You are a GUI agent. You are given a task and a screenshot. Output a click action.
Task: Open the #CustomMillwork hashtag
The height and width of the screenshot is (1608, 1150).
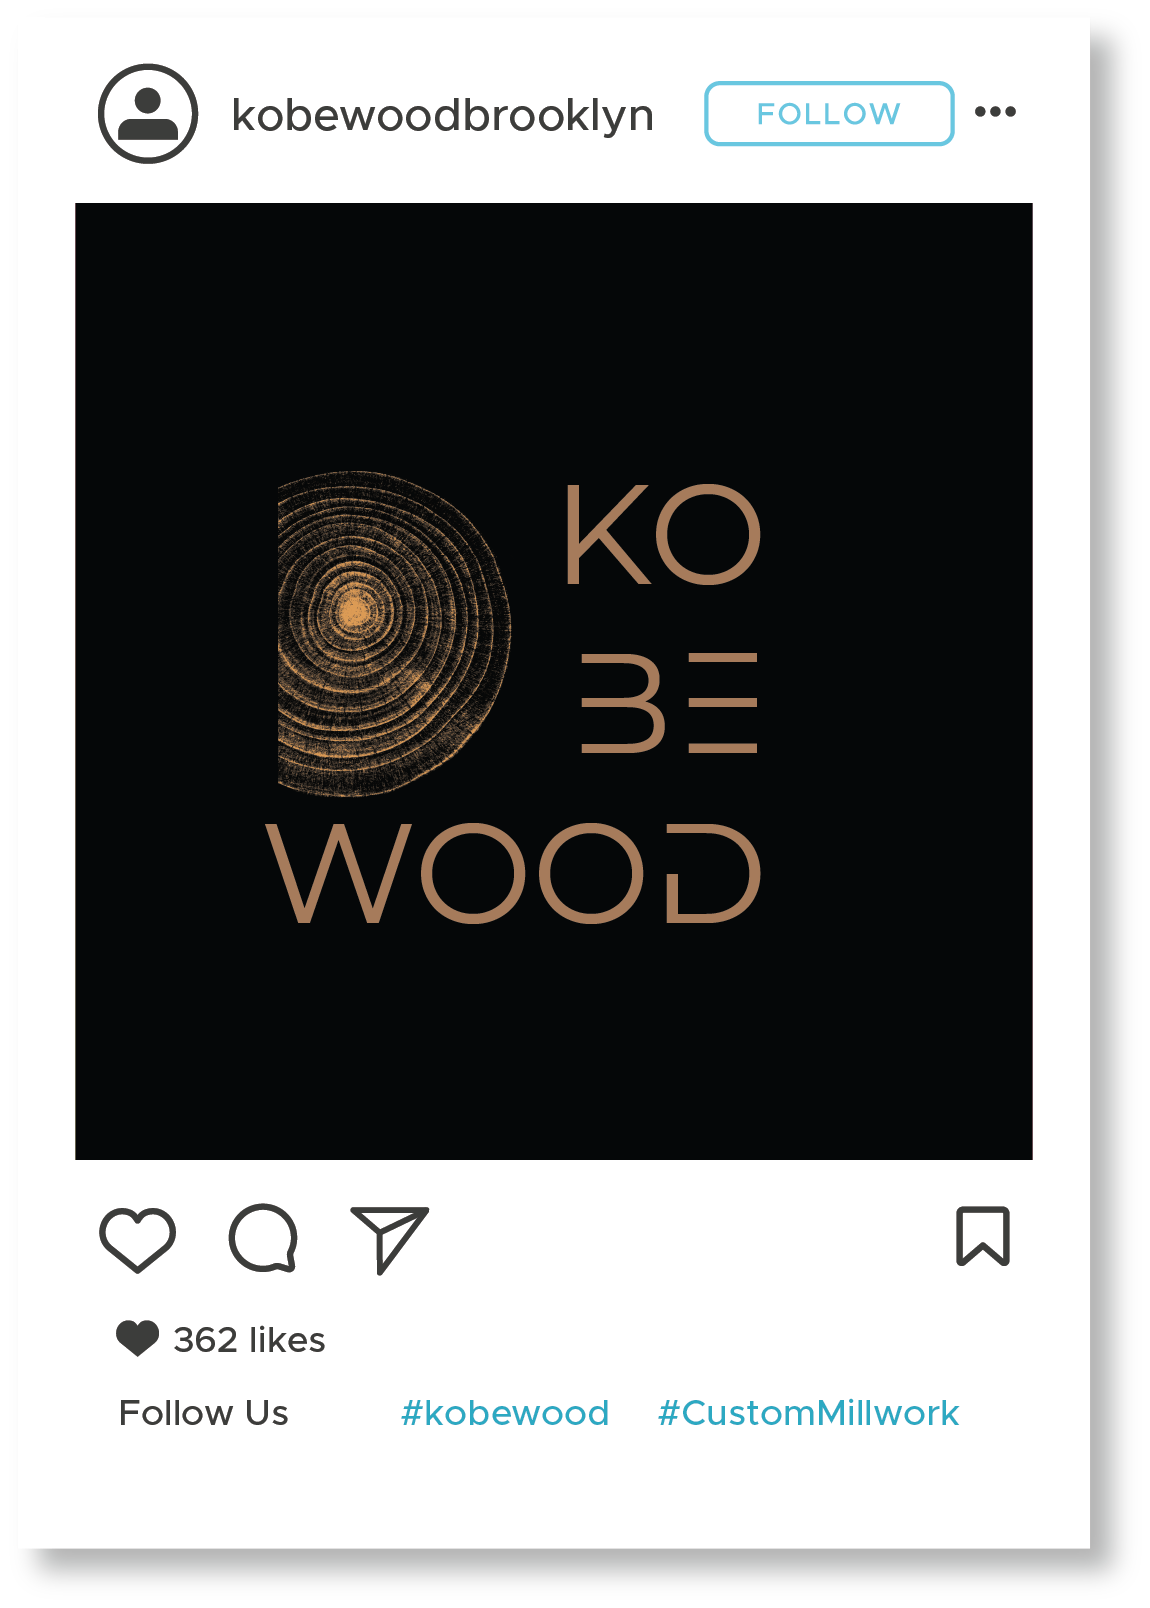[808, 1413]
